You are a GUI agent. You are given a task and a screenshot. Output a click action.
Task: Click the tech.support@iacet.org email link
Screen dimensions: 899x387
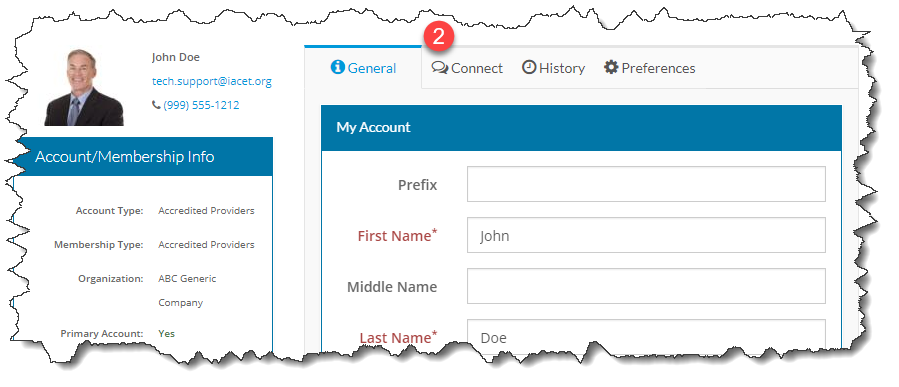(212, 81)
